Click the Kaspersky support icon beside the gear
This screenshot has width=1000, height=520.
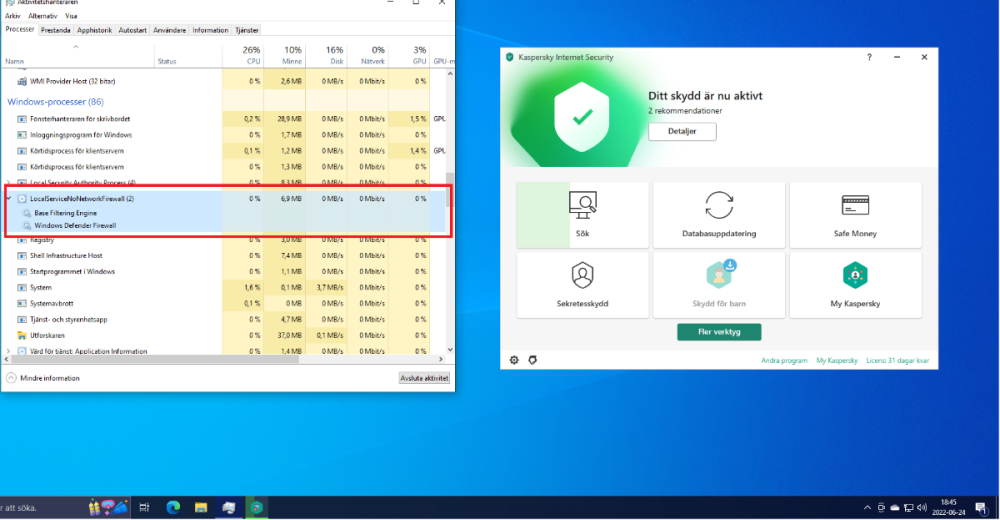pyautogui.click(x=533, y=360)
